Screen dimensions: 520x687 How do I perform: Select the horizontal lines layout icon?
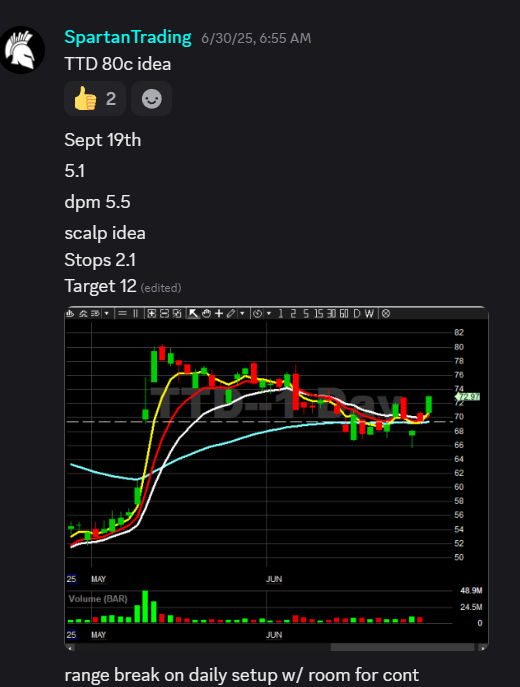click(123, 314)
